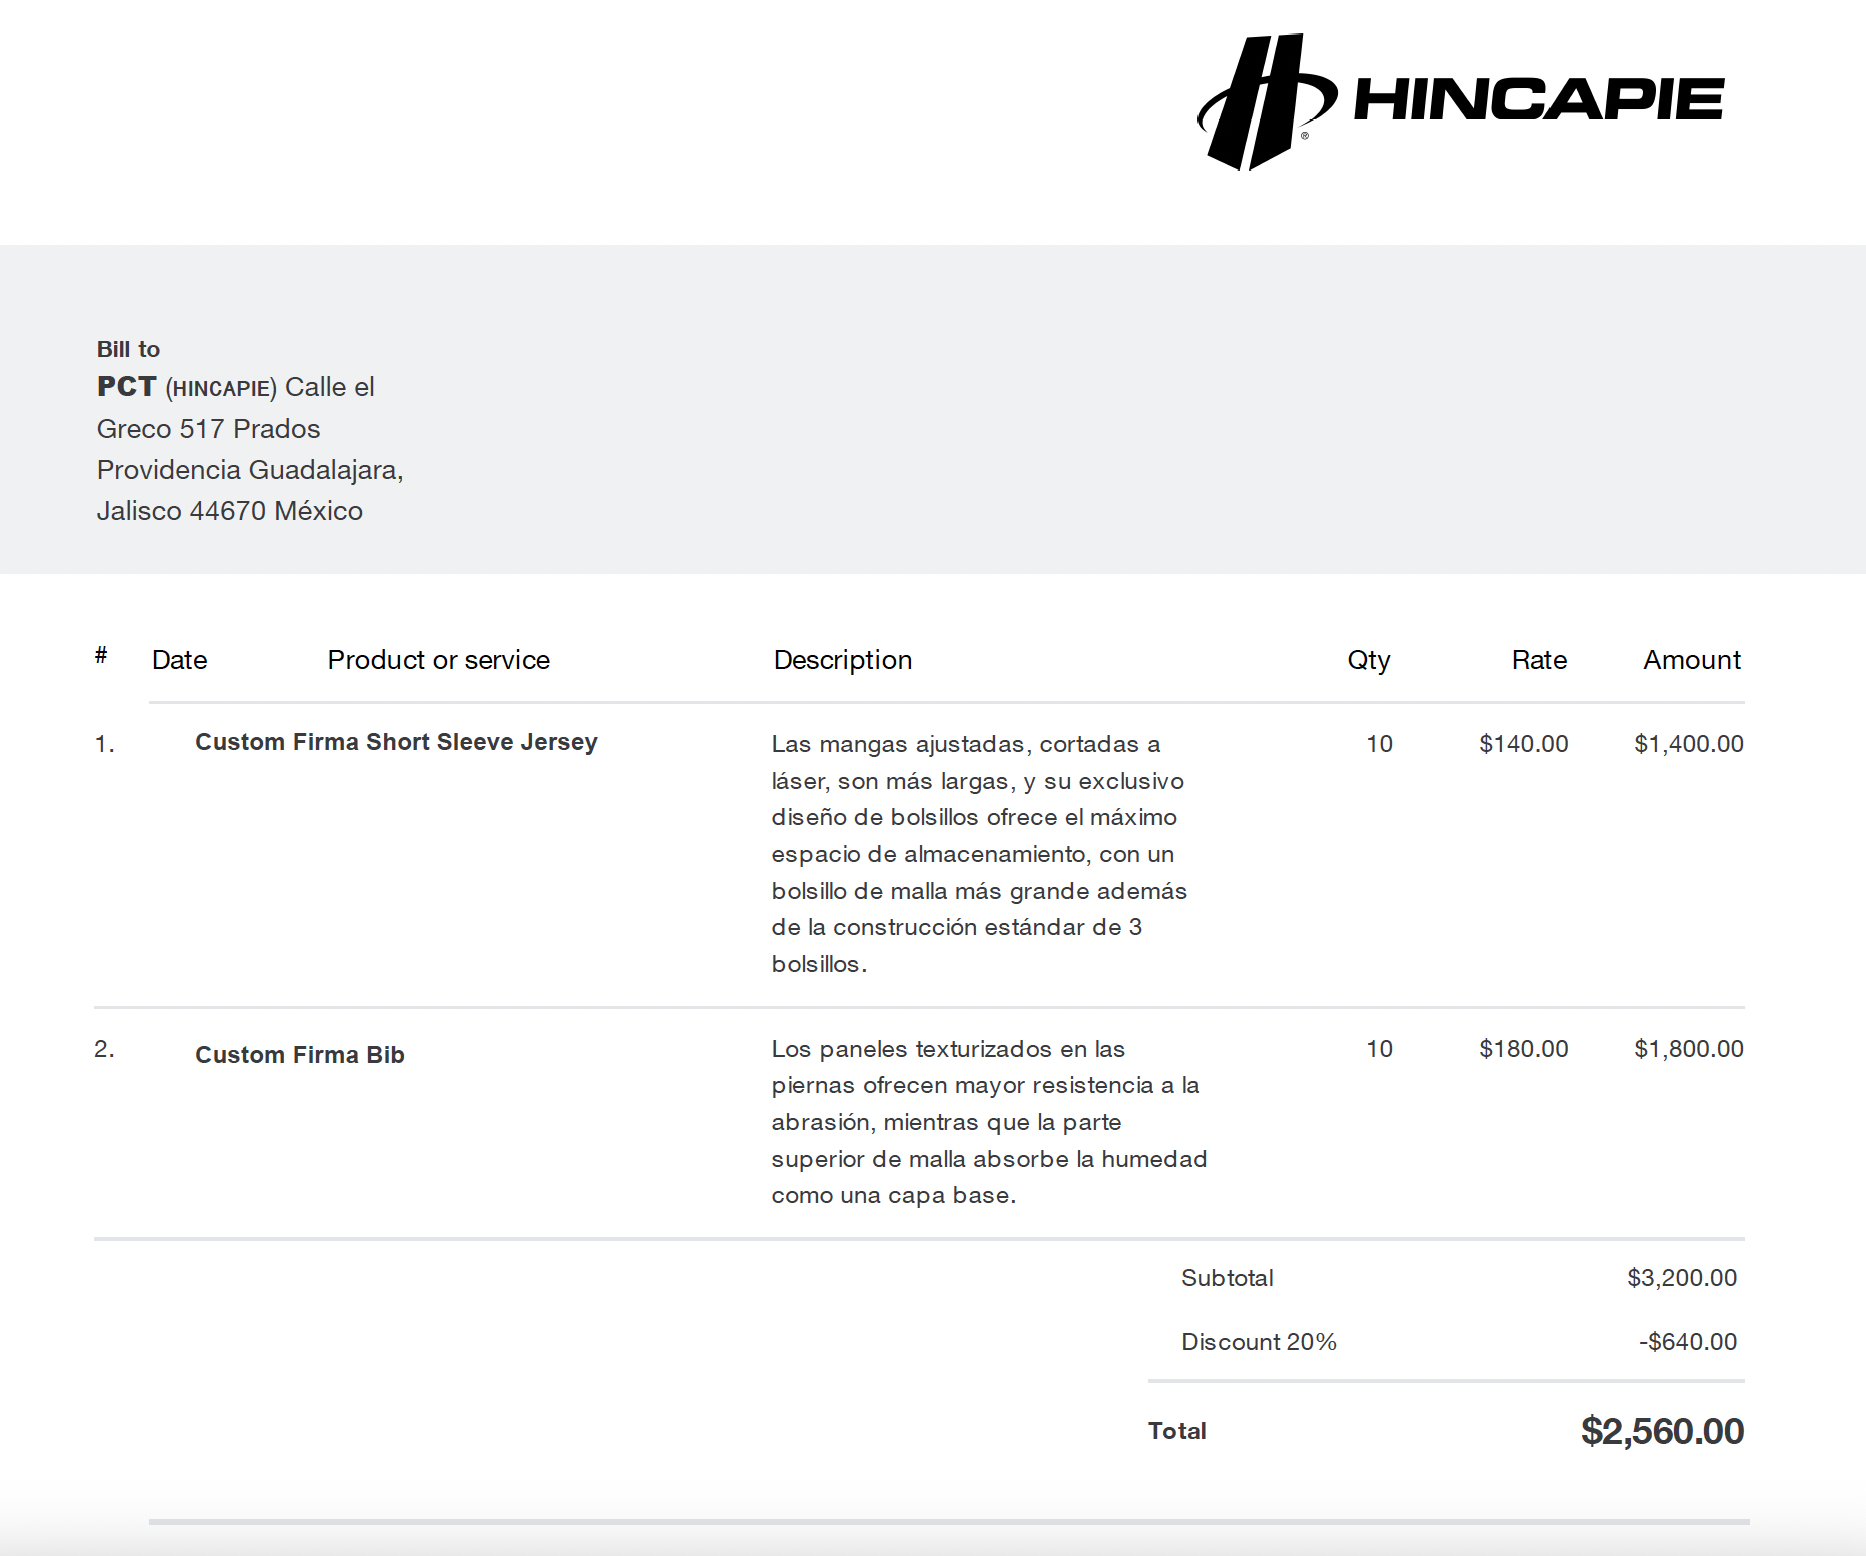This screenshot has width=1866, height=1556.
Task: Click the jersey description starting 'Las mangas ajustadas'
Action: 979,854
